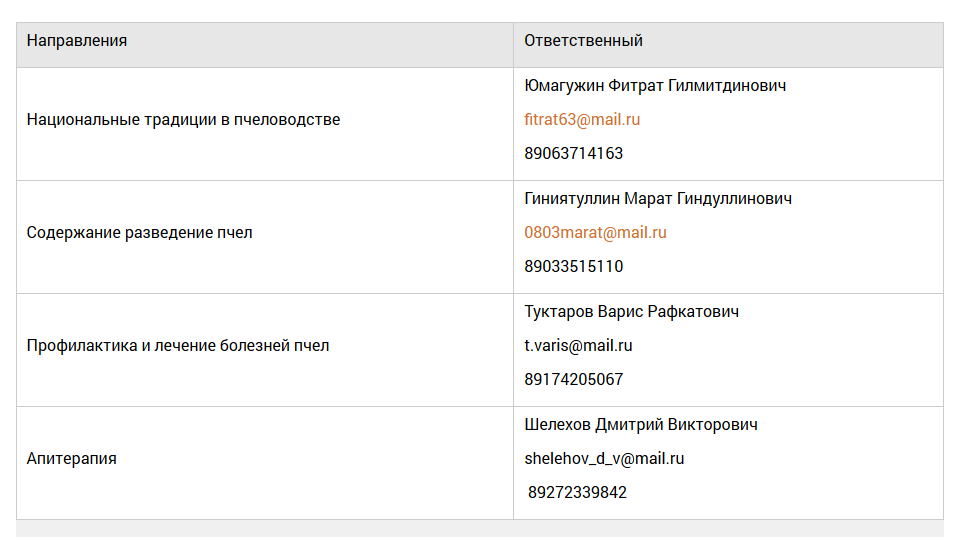Click the name Юмагужин Фитрат Гилмитдинович
This screenshot has height=557, width=960.
pyautogui.click(x=655, y=86)
